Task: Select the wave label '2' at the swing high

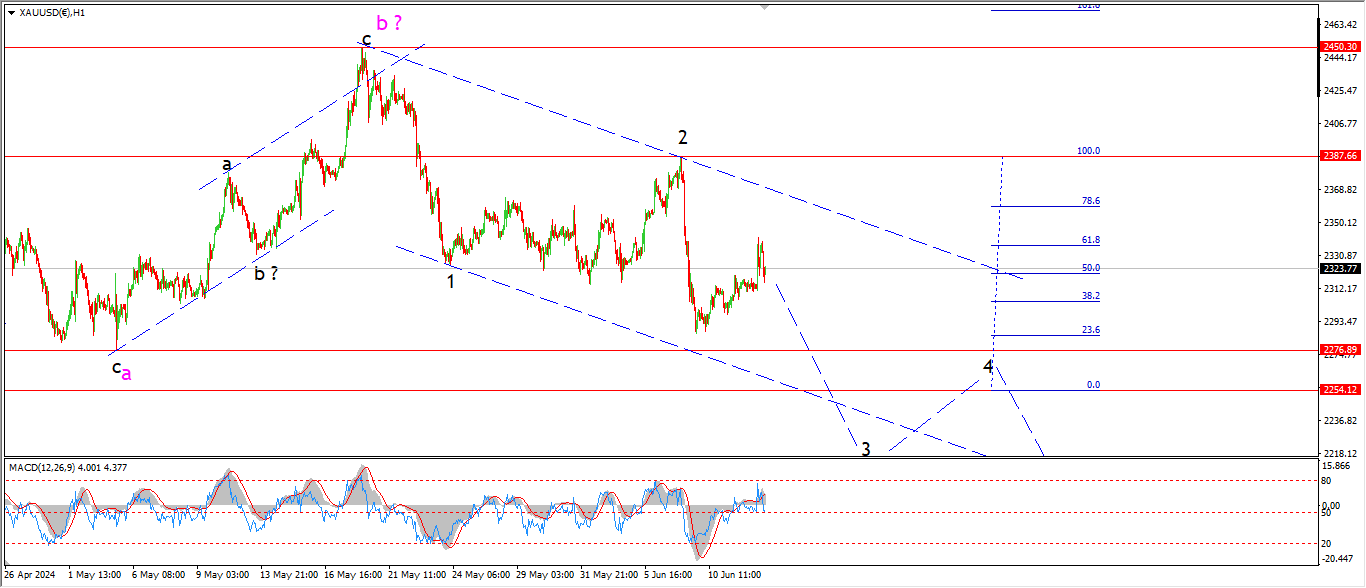Action: pyautogui.click(x=682, y=138)
